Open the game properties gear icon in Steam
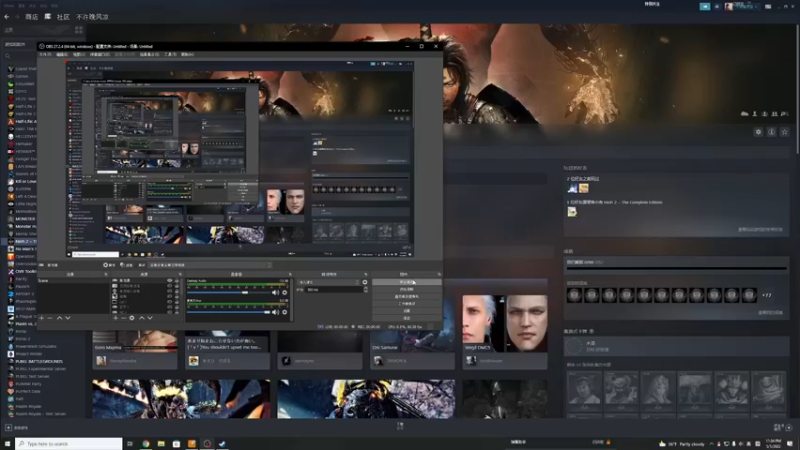The height and width of the screenshot is (450, 800). (758, 132)
